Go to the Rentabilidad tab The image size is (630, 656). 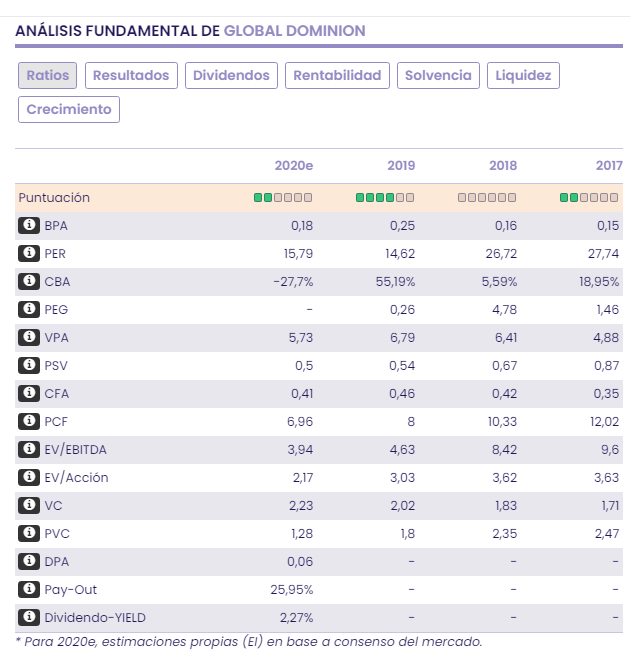coord(337,75)
